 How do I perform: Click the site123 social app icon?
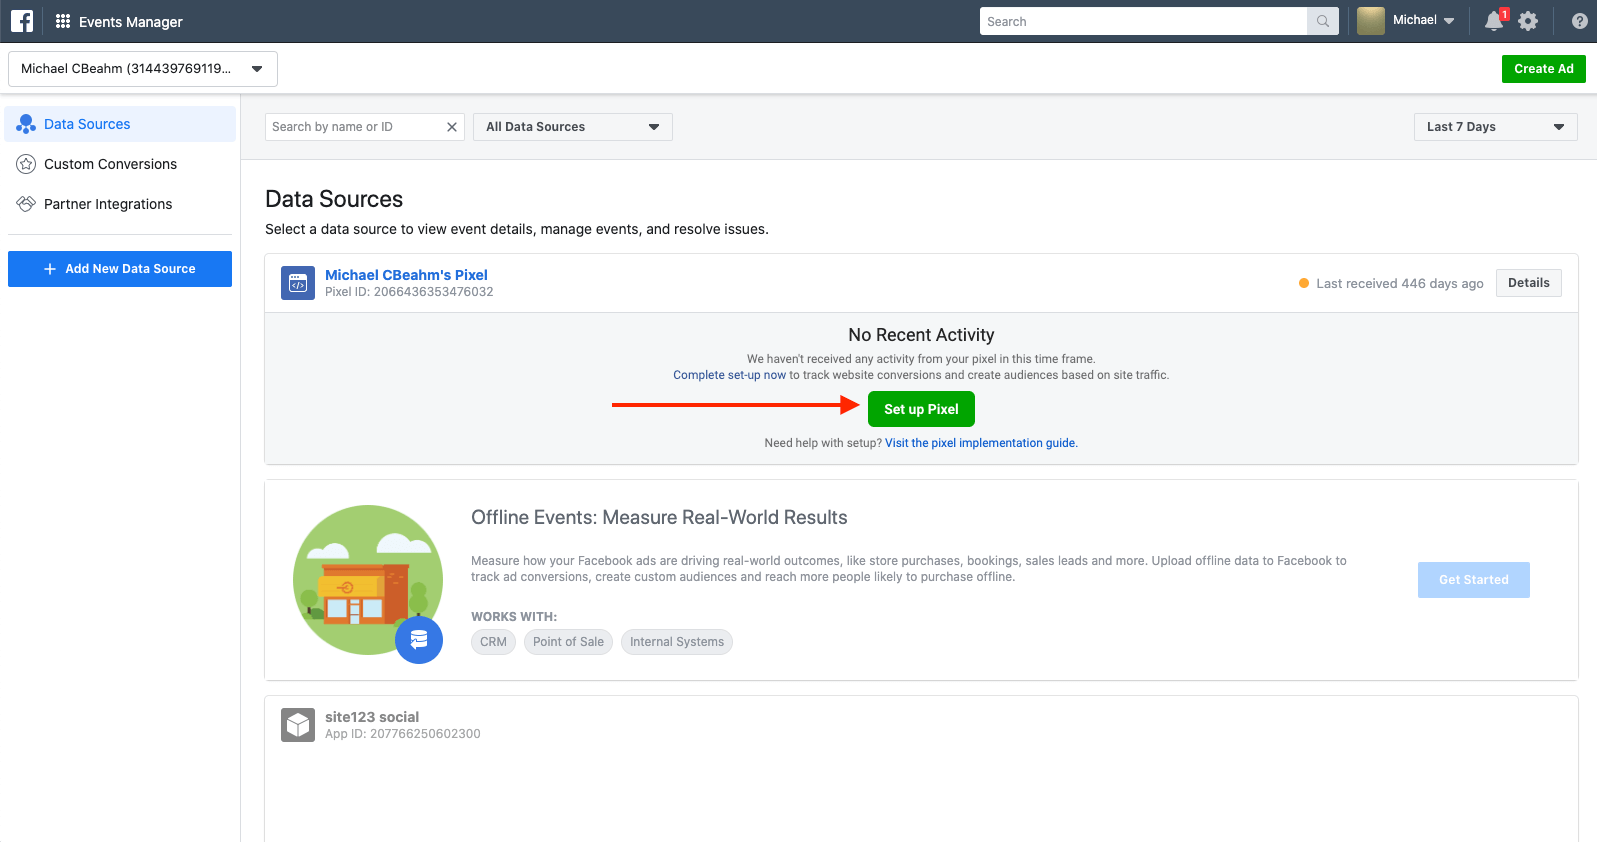[298, 725]
